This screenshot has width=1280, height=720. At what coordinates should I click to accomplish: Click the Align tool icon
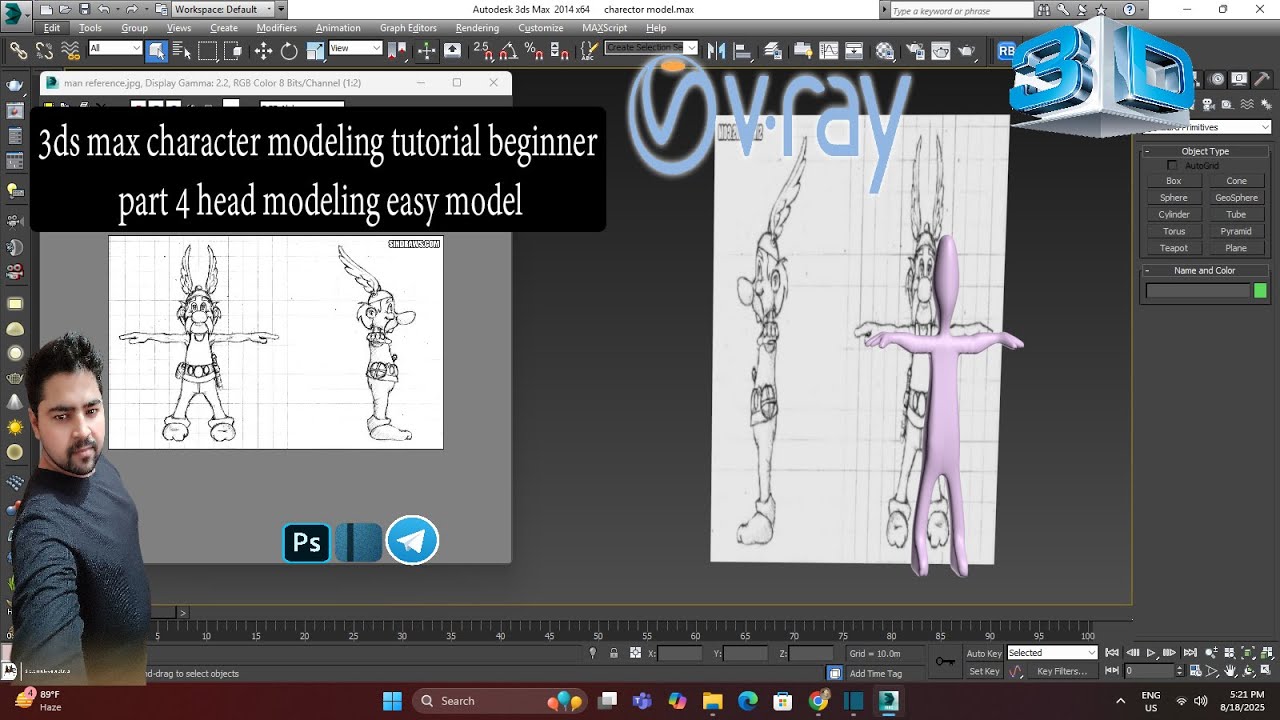[x=742, y=50]
